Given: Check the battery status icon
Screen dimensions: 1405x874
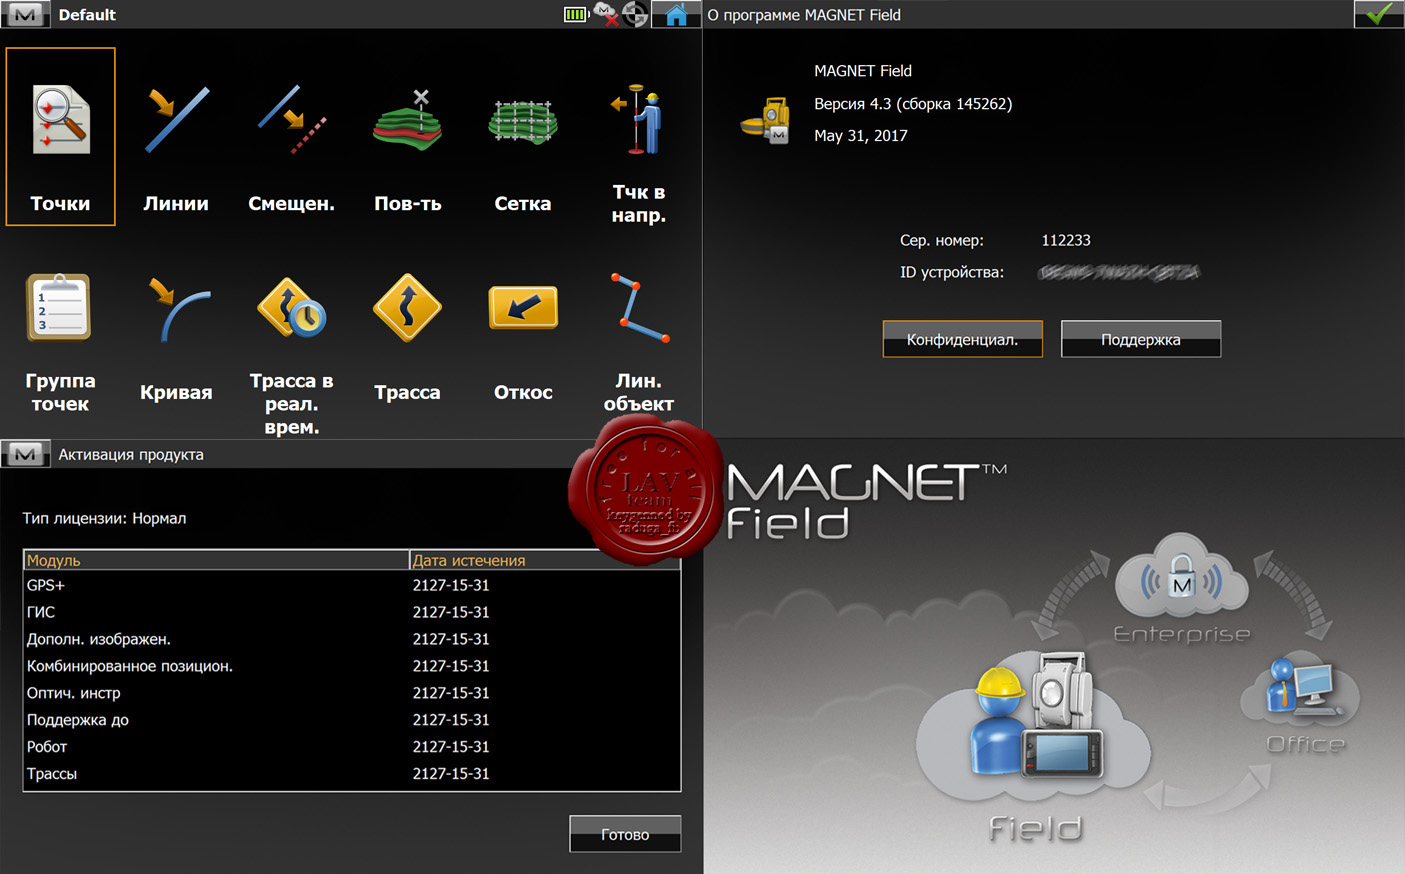Looking at the screenshot, I should pyautogui.click(x=575, y=14).
